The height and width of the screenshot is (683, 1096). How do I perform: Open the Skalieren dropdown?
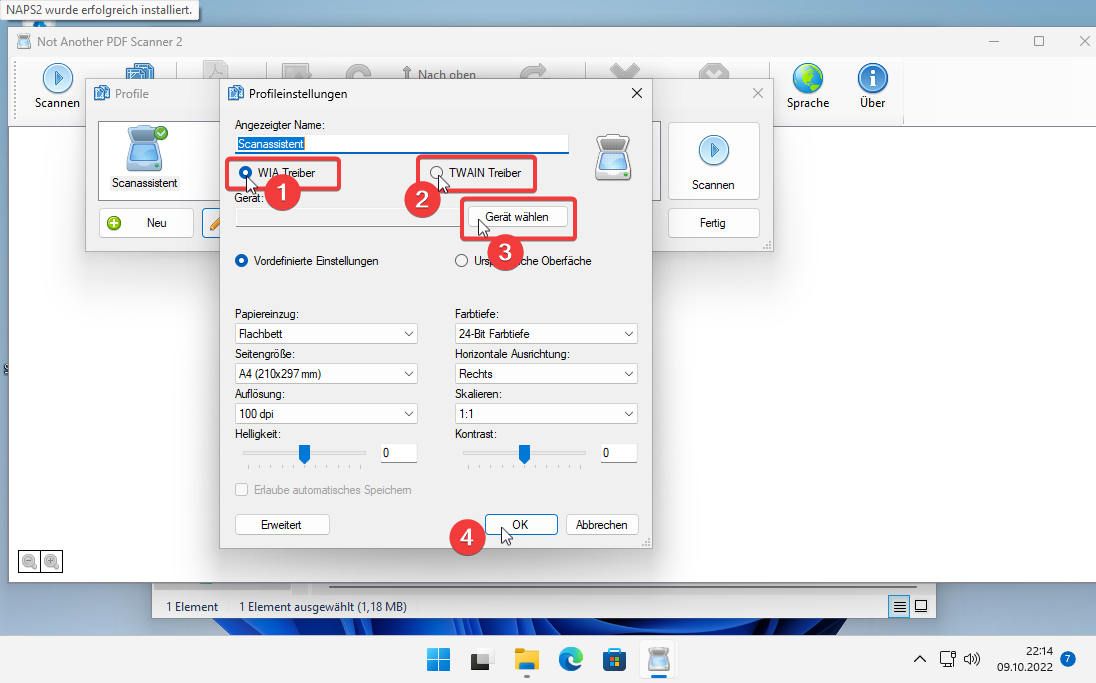(x=546, y=413)
